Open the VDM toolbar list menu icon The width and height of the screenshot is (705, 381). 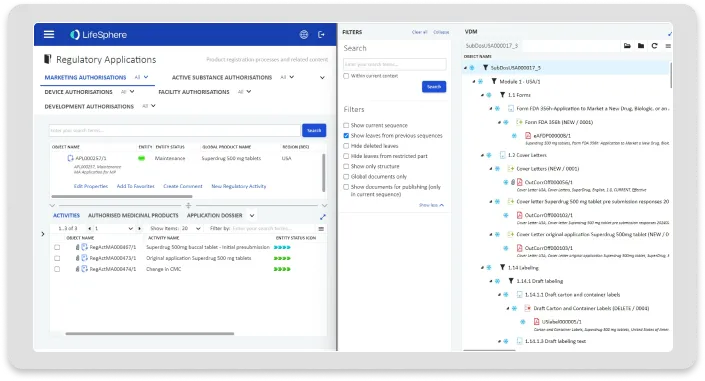[668, 46]
